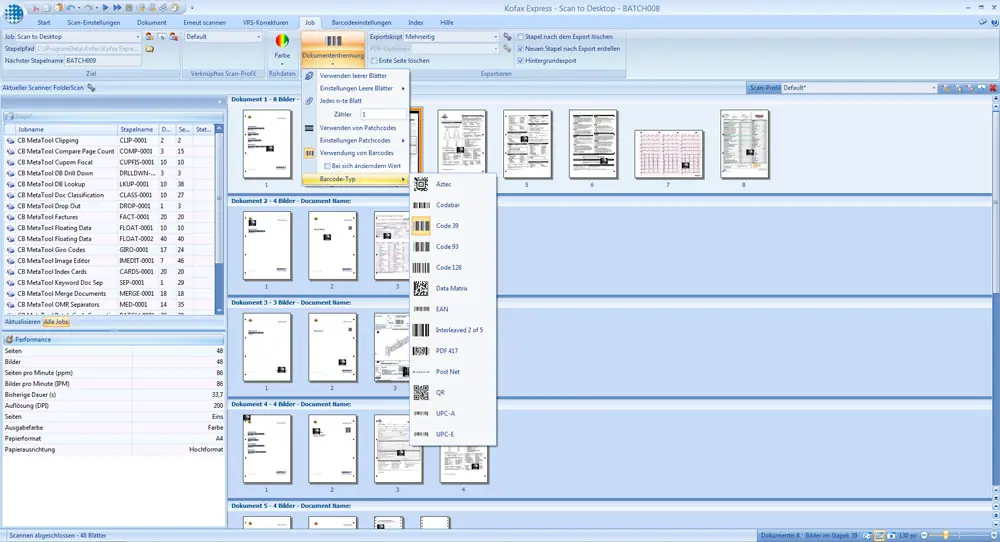1000x542 pixels.
Task: Toggle Verwendung von Barcodes option
Action: click(x=355, y=153)
